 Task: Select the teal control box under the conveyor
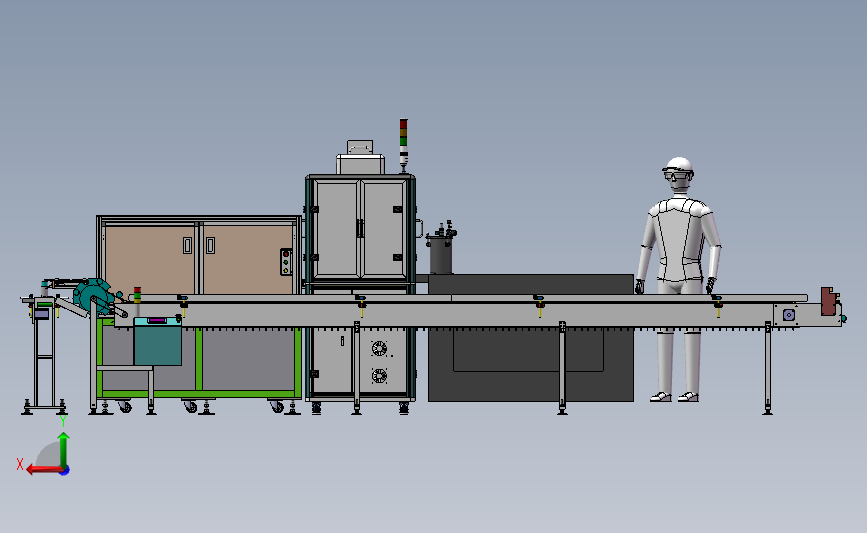[x=158, y=341]
